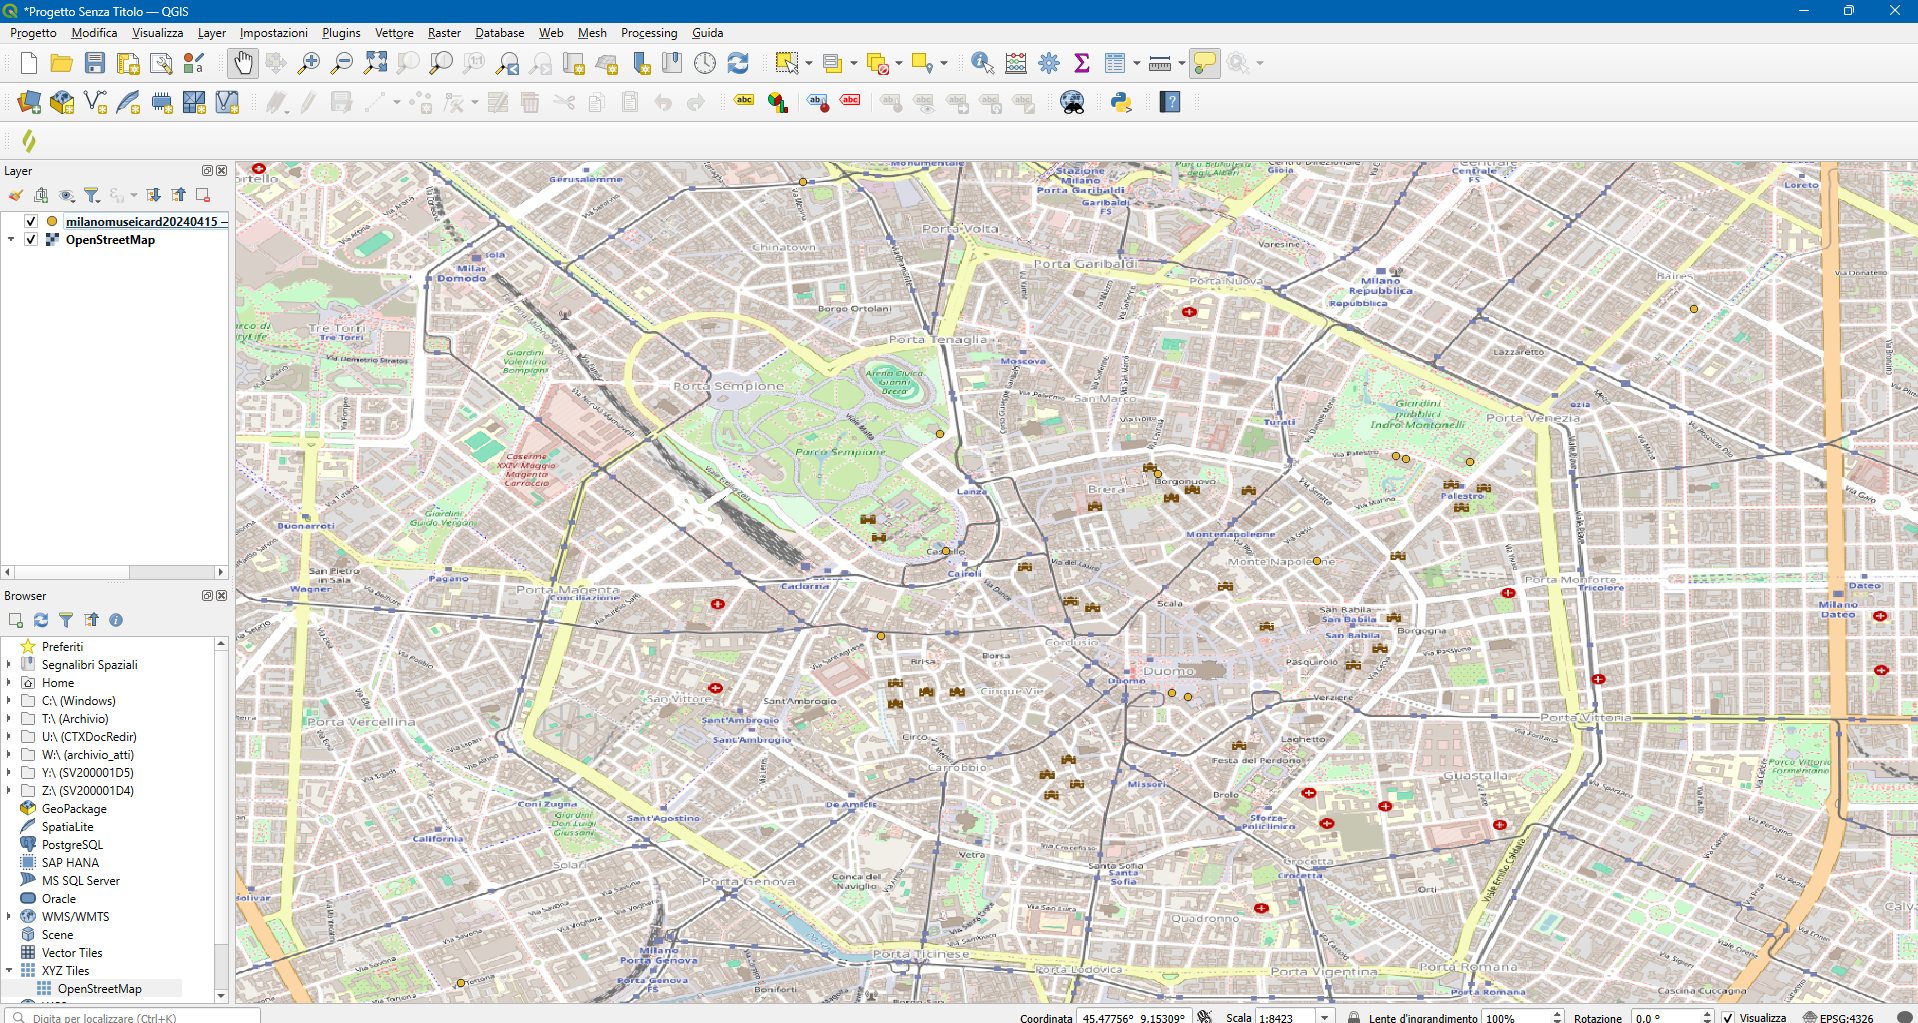Image resolution: width=1918 pixels, height=1023 pixels.
Task: Select OpenStreetMap under XYZ Tiles
Action: [x=99, y=989]
